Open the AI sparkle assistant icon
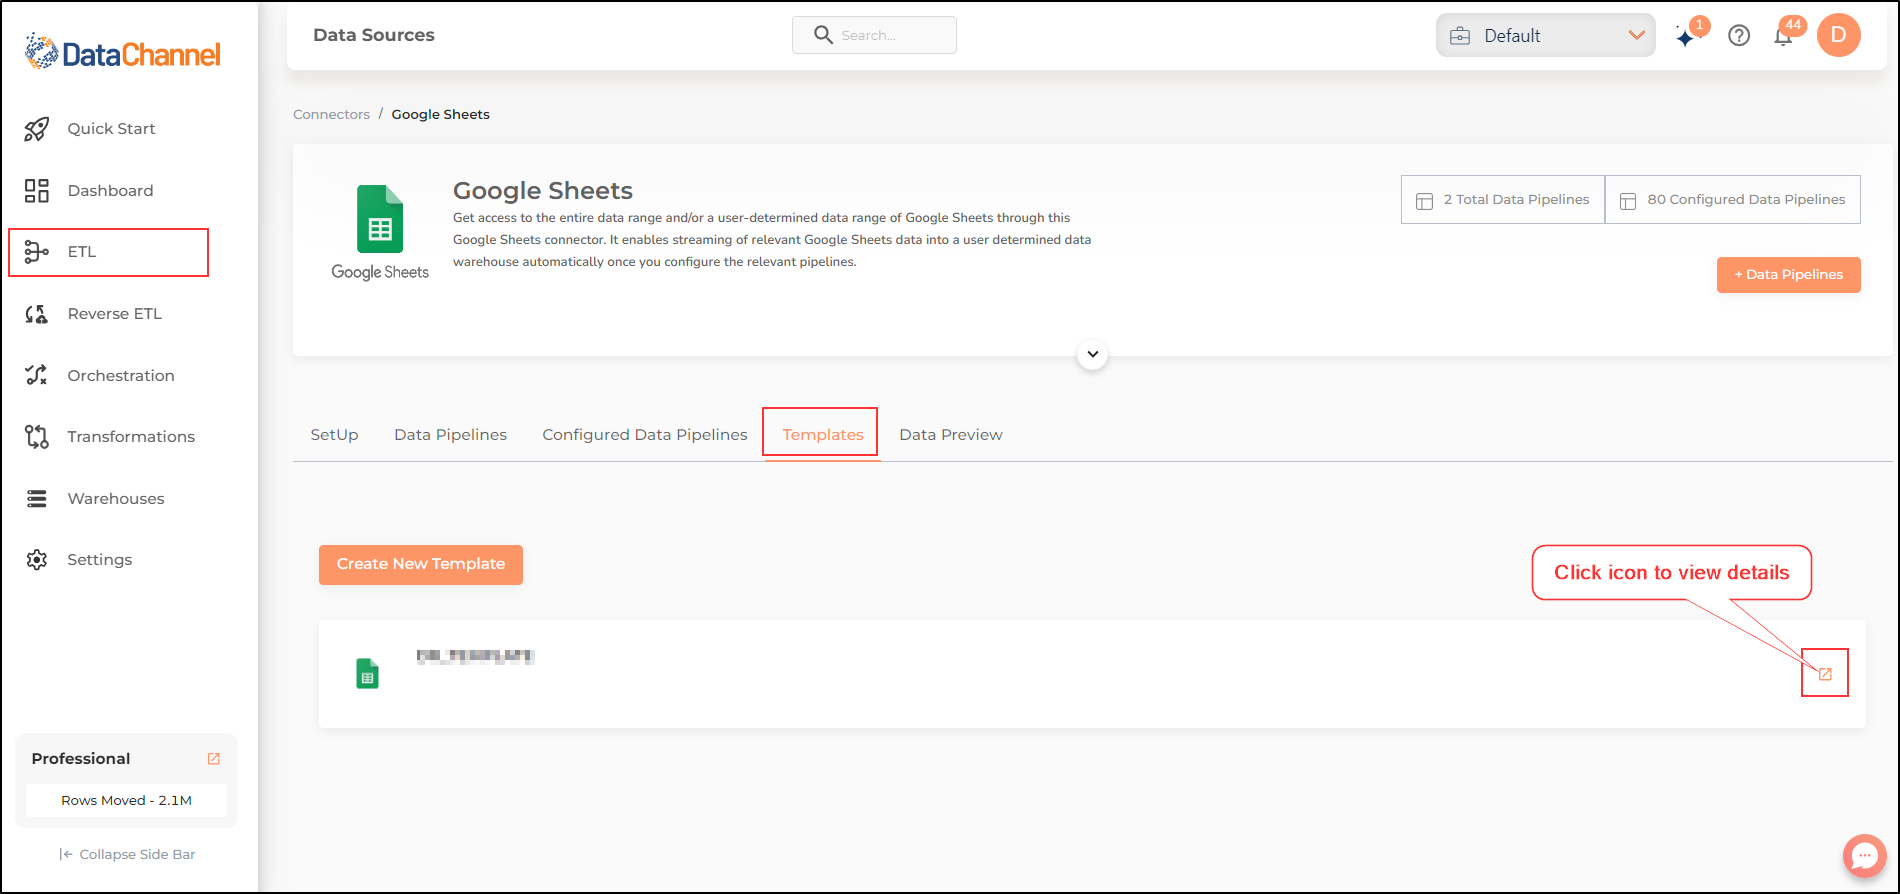This screenshot has height=894, width=1900. coord(1687,37)
